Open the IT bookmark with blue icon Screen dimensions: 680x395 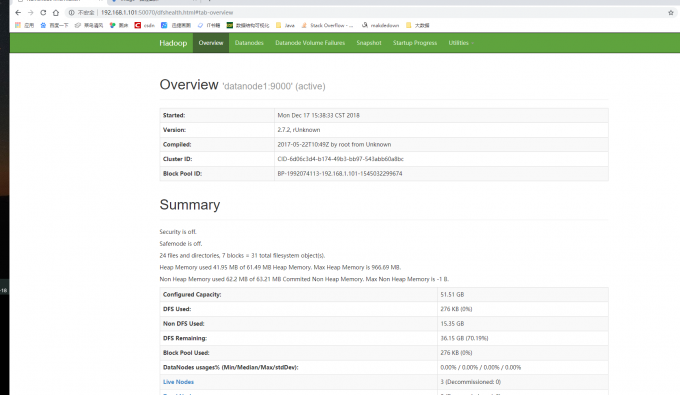click(209, 25)
